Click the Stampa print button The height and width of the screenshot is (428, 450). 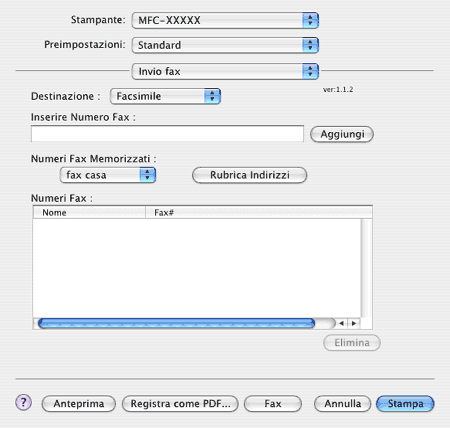click(x=405, y=404)
